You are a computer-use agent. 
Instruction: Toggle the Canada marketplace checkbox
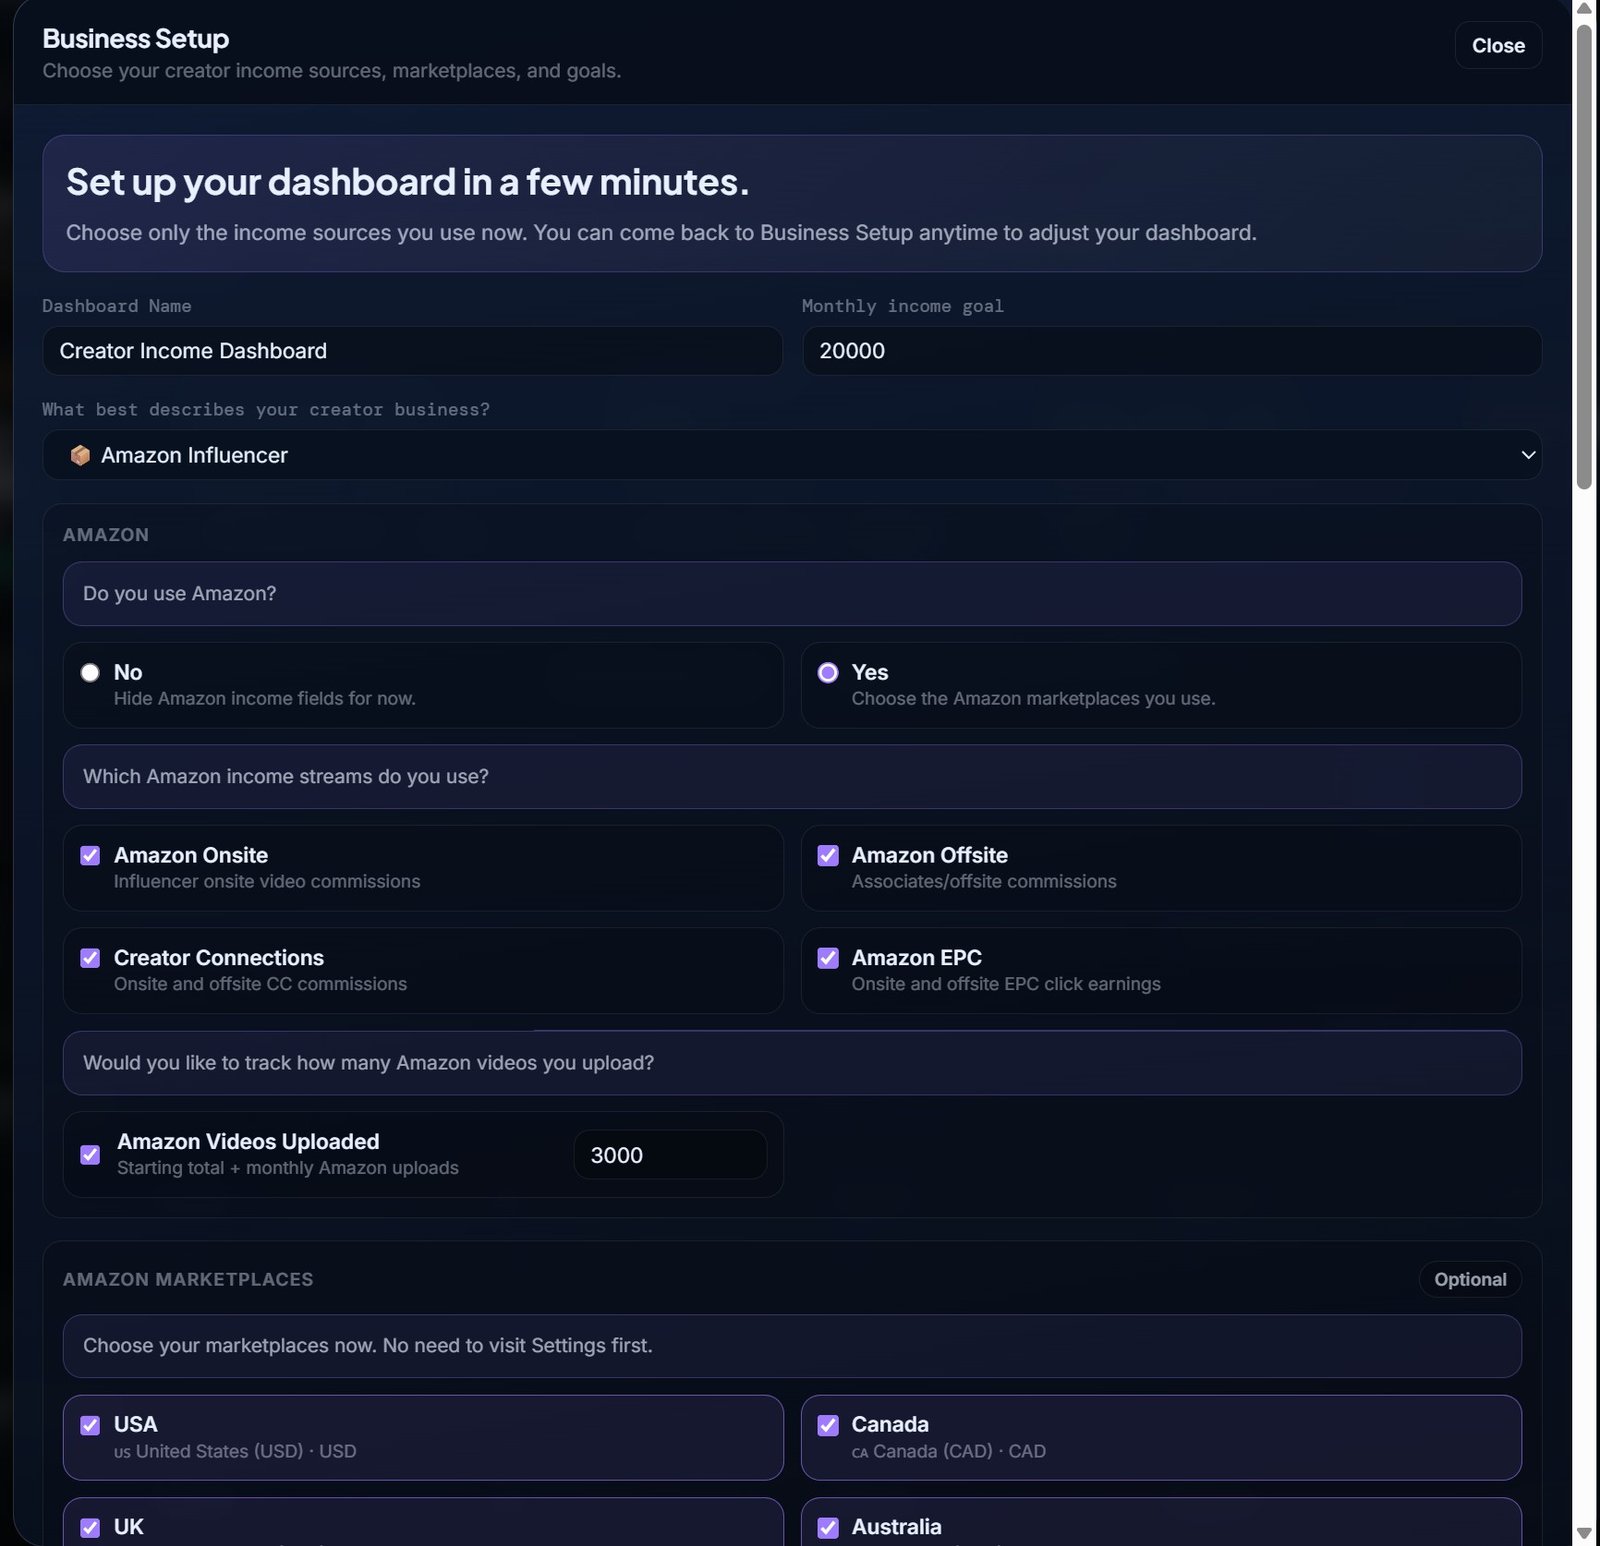tap(828, 1425)
